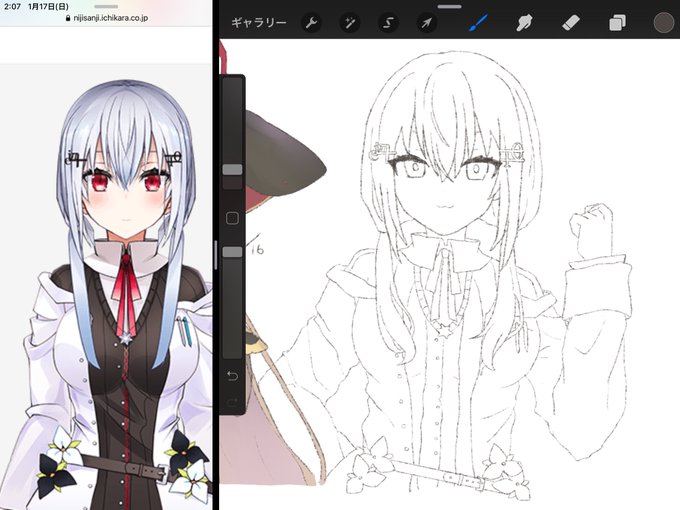Open the Adjustments magic wand menu
Viewport: 680px width, 510px height.
(x=350, y=23)
